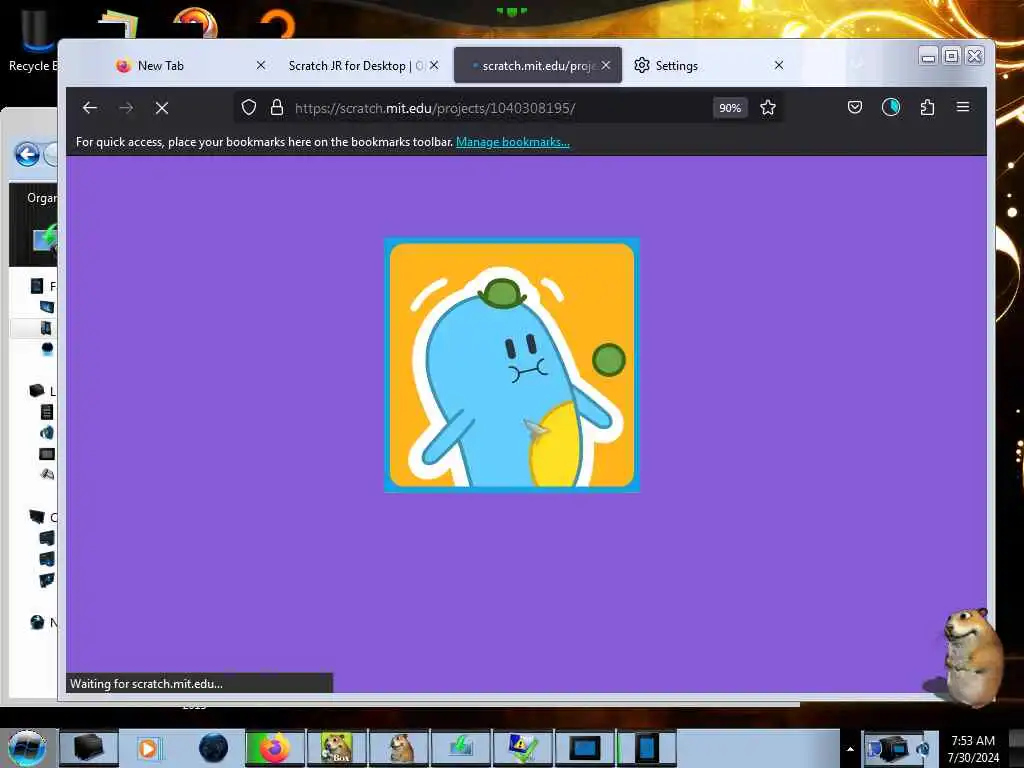1024x768 pixels.
Task: Close the scratch.mit.edu project tab
Action: tap(606, 65)
